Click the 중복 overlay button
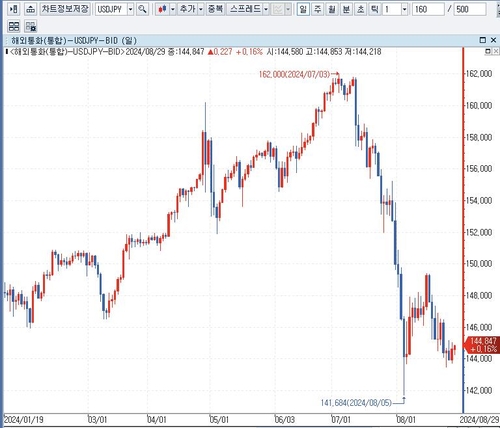The height and width of the screenshot is (428, 500). (x=215, y=9)
